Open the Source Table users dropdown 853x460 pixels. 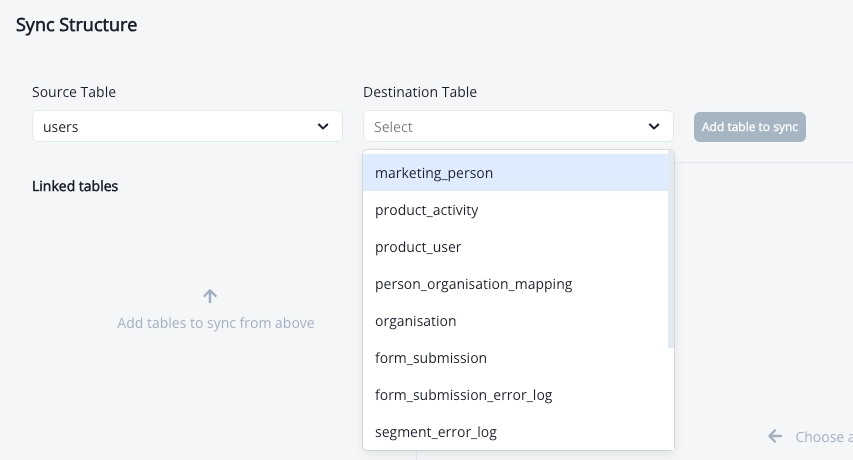point(187,126)
